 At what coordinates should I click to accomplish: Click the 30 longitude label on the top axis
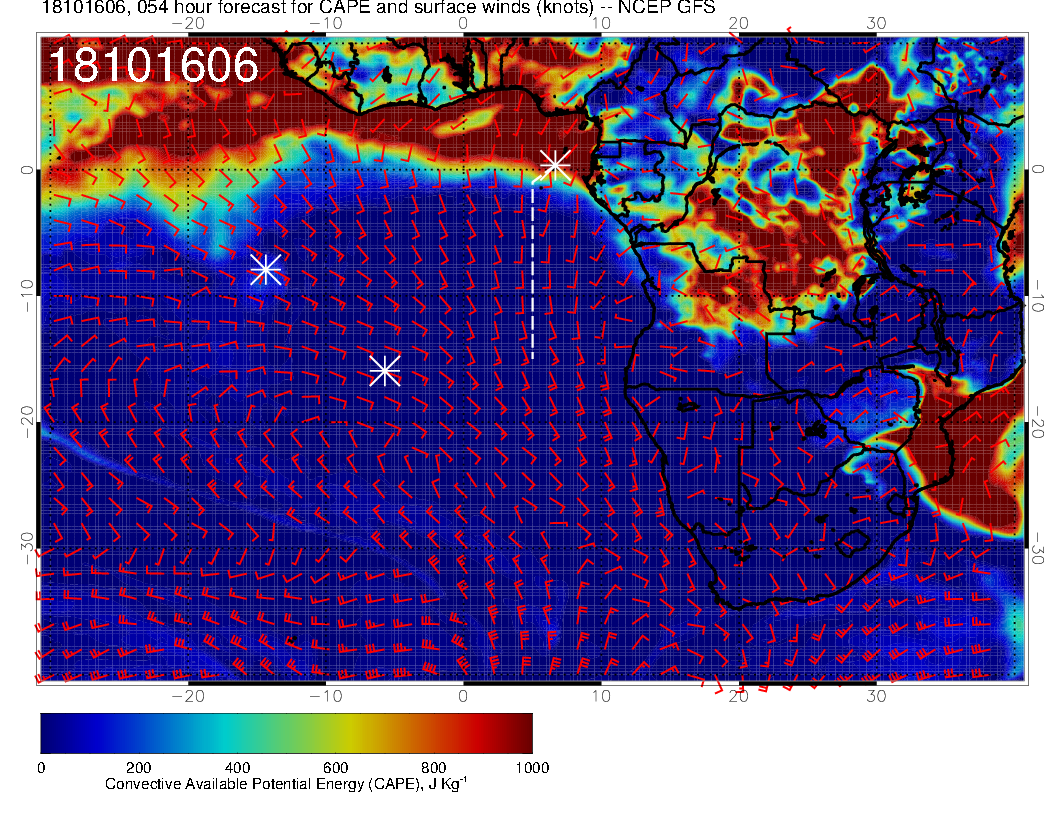click(876, 24)
